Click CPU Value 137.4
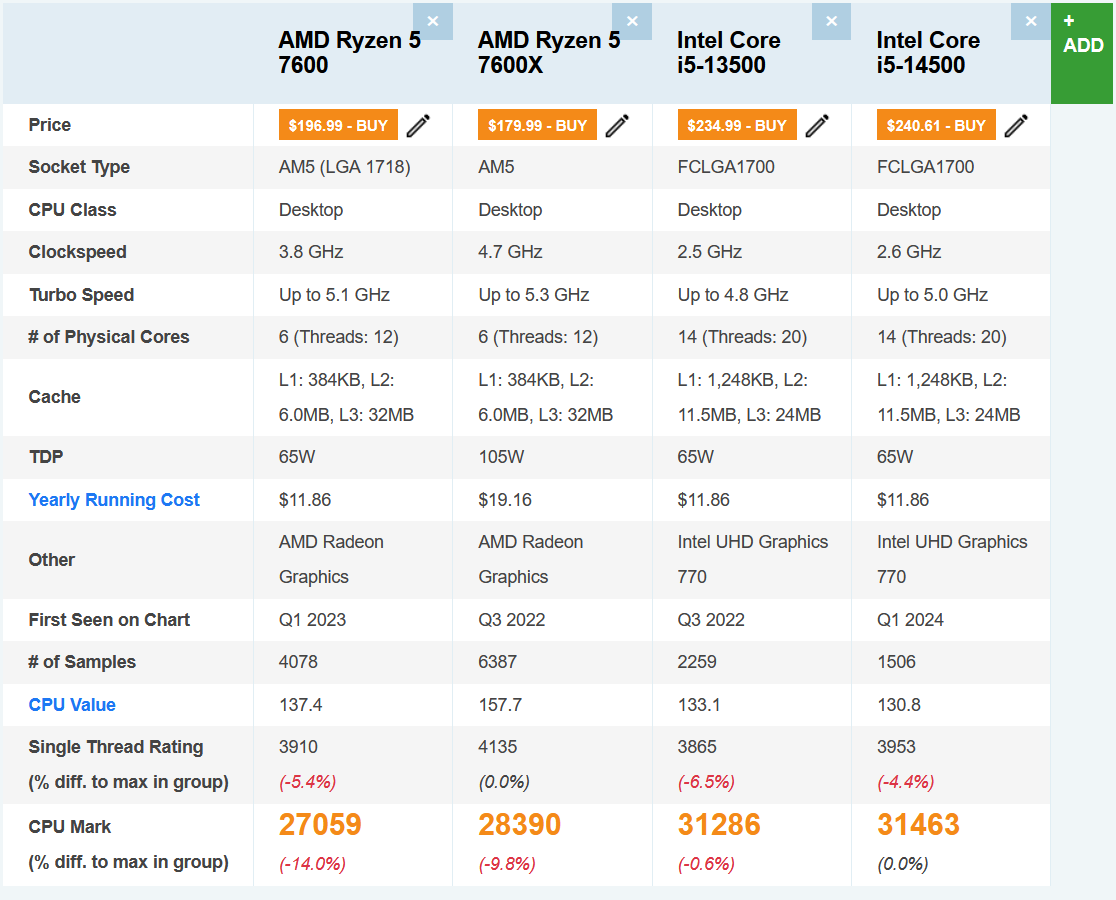1116x900 pixels. point(300,705)
